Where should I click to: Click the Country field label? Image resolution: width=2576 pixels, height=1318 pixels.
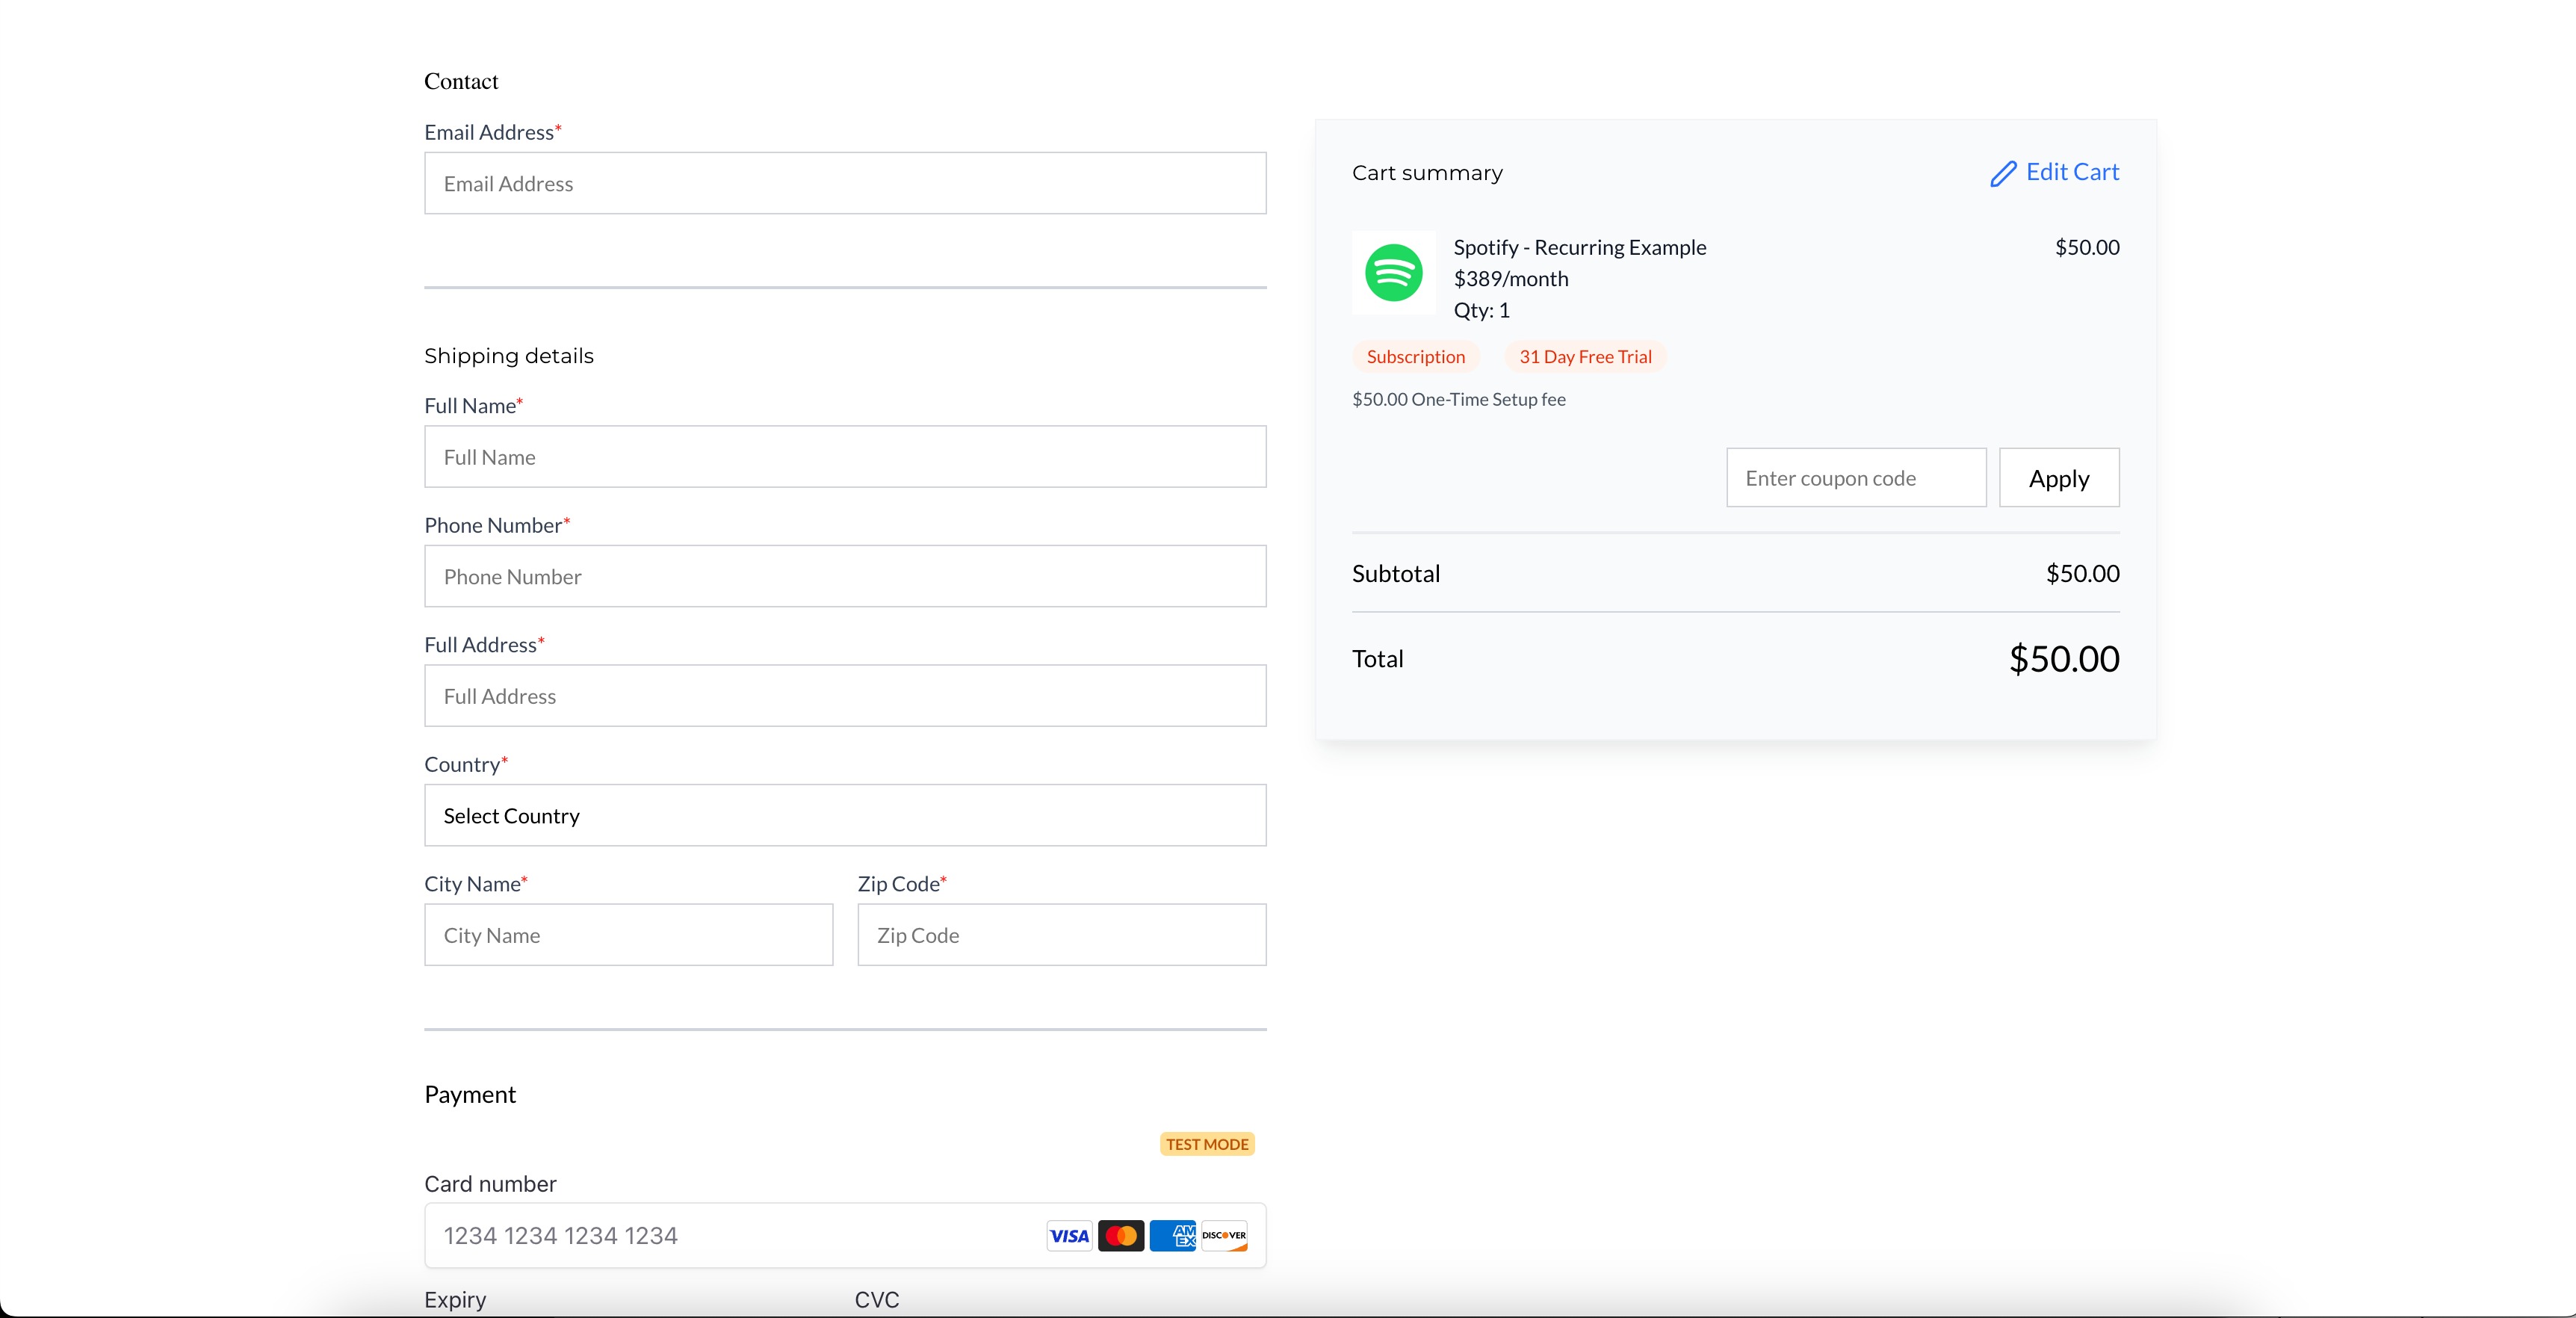coord(465,764)
